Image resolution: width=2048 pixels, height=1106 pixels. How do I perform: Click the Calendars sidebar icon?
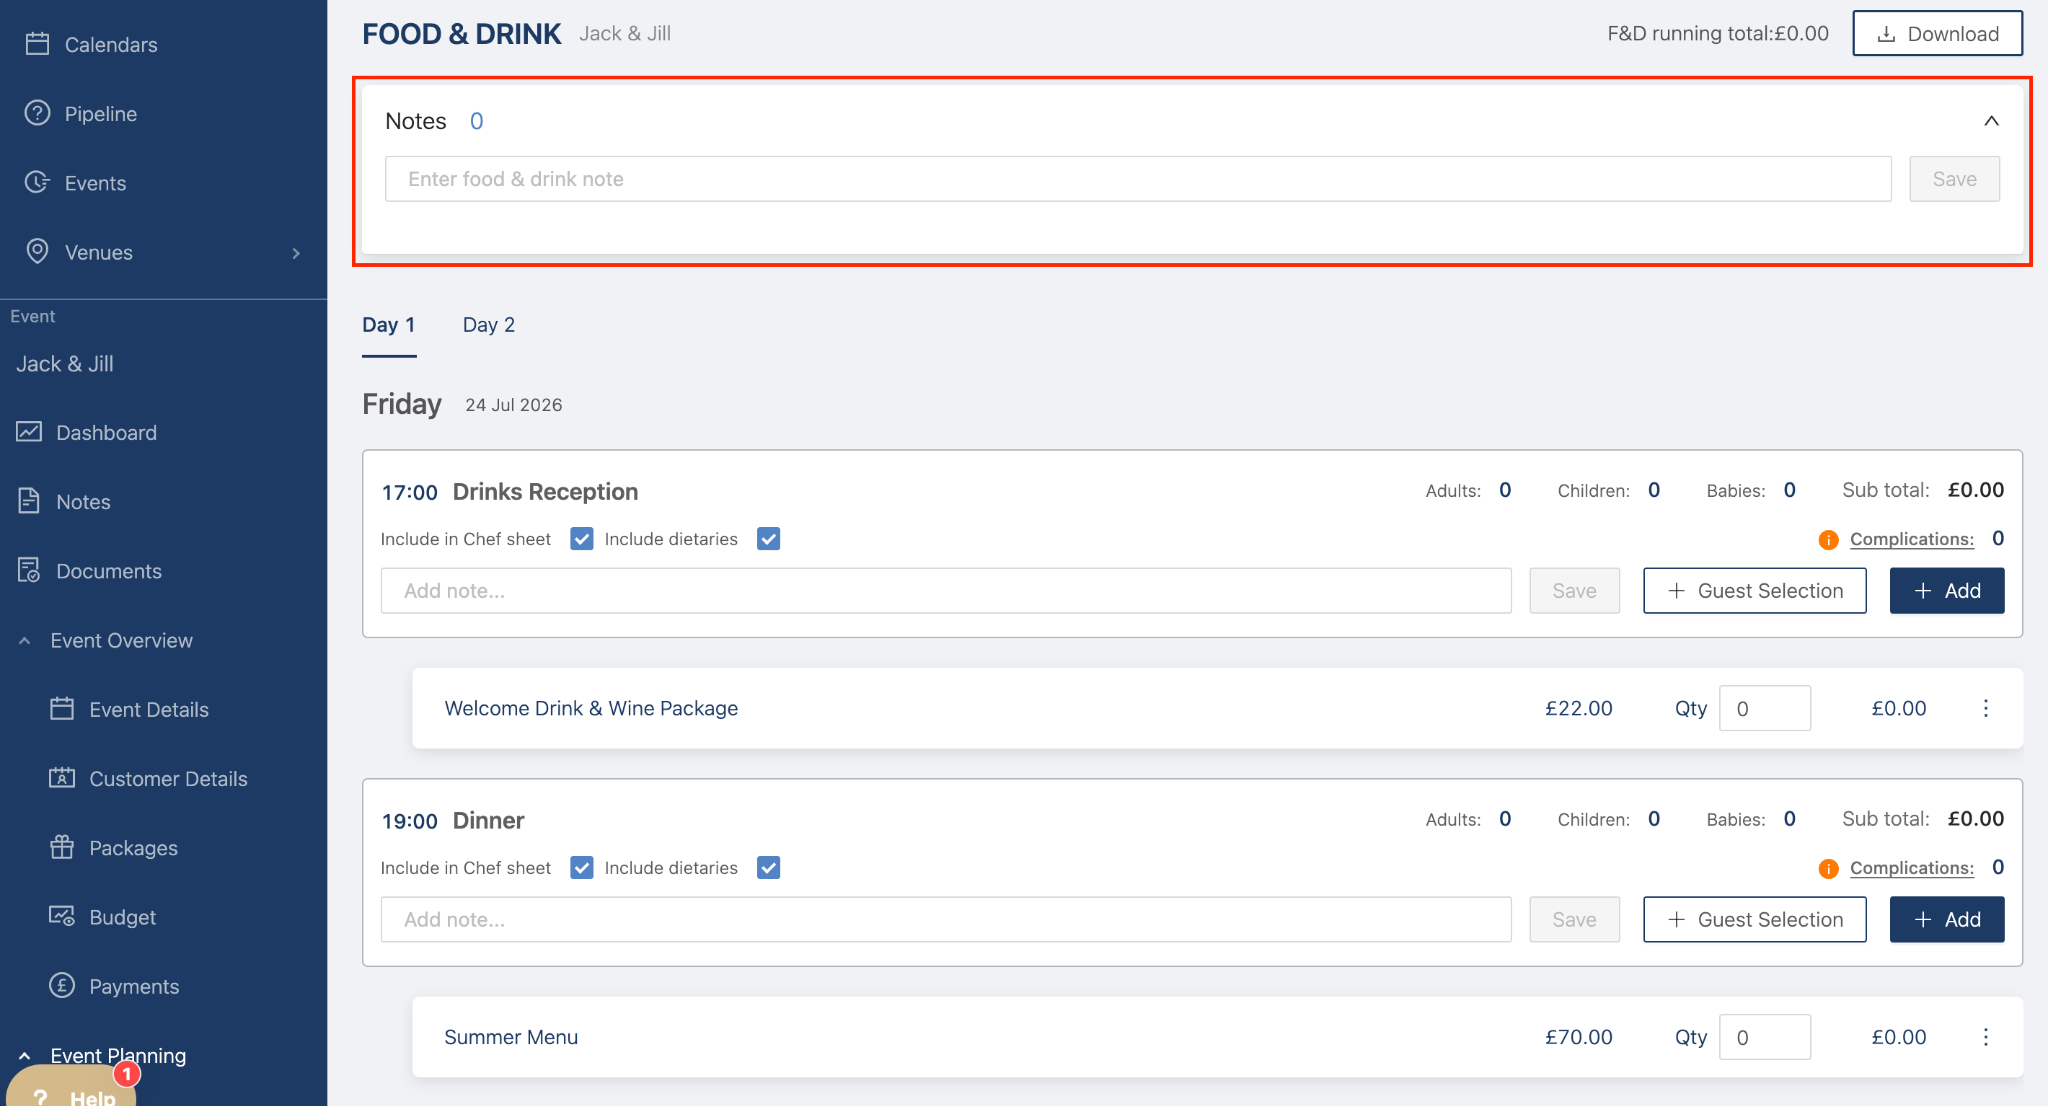click(37, 44)
